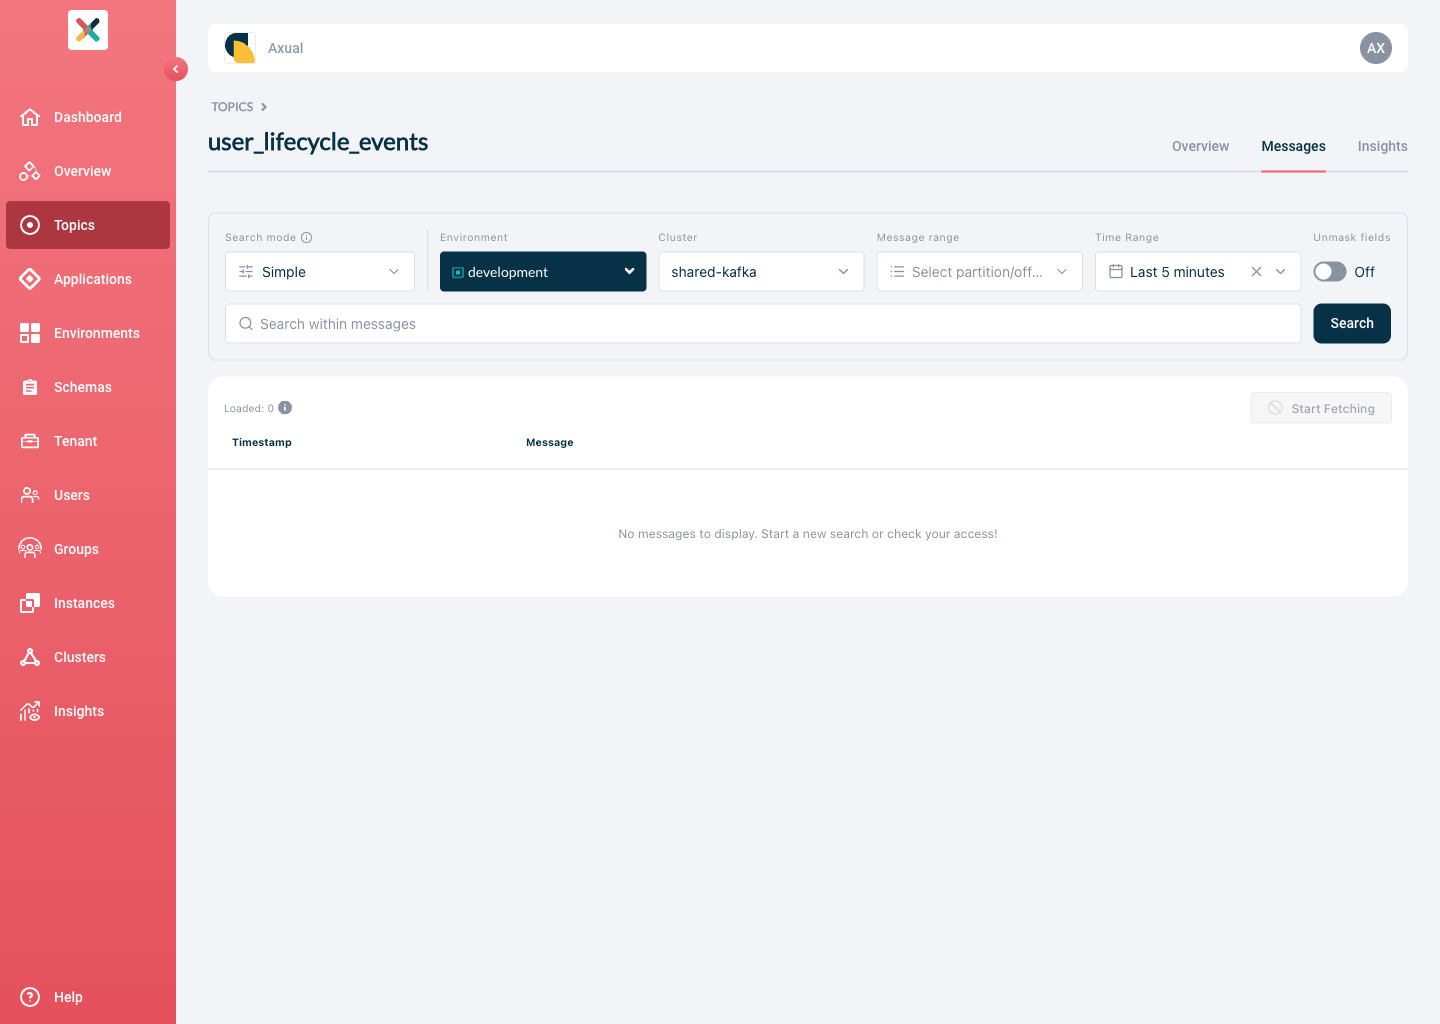Click the Instances icon in sidebar
Screen dimensions: 1440x1024
coord(30,603)
